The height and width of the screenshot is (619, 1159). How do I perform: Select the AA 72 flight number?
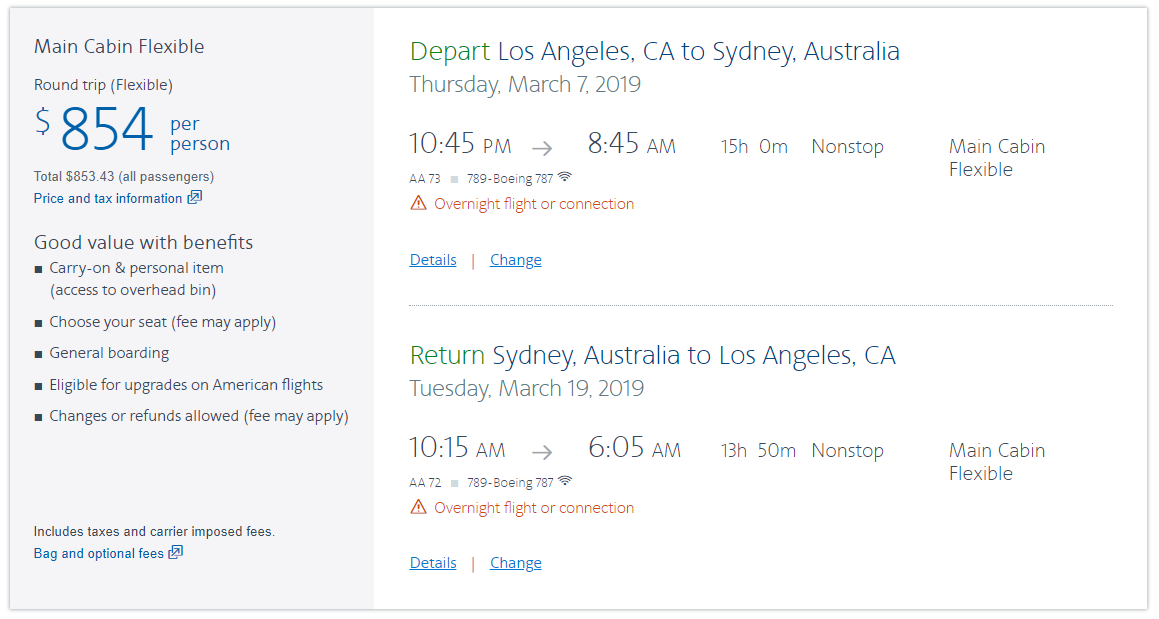click(x=425, y=483)
